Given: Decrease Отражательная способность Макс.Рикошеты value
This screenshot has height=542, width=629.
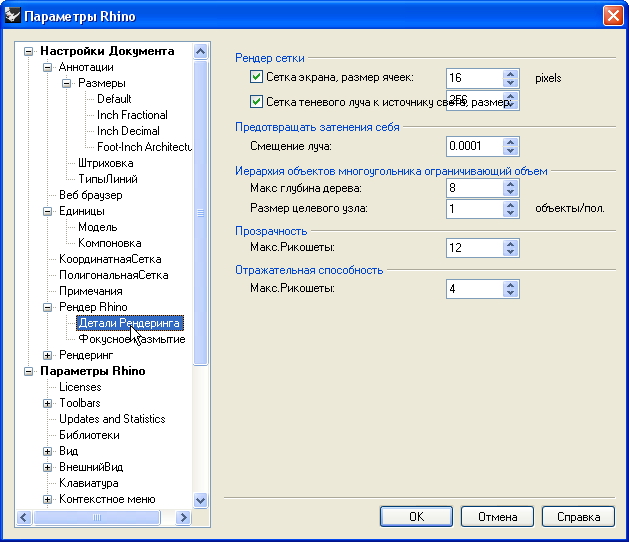Looking at the screenshot, I should (510, 294).
